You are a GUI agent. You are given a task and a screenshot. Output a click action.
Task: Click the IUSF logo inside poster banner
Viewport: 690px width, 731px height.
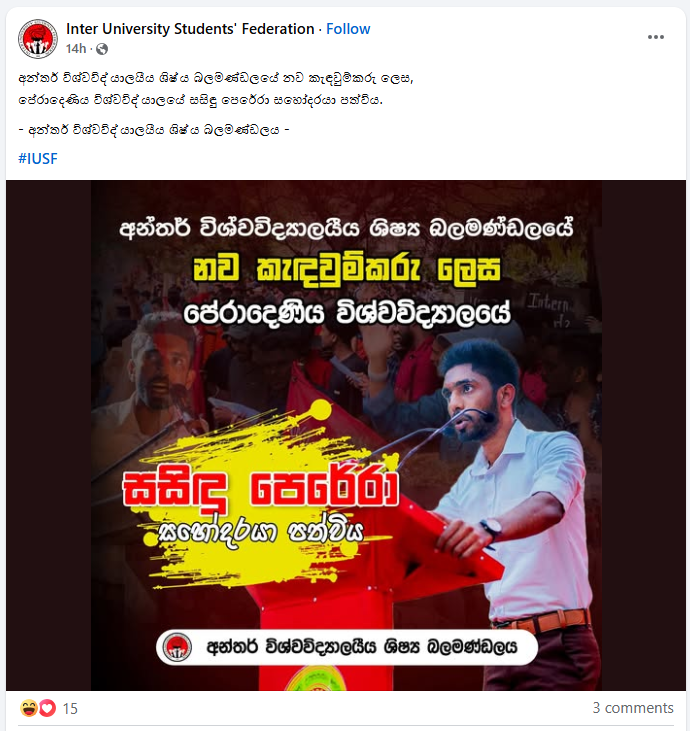177,647
